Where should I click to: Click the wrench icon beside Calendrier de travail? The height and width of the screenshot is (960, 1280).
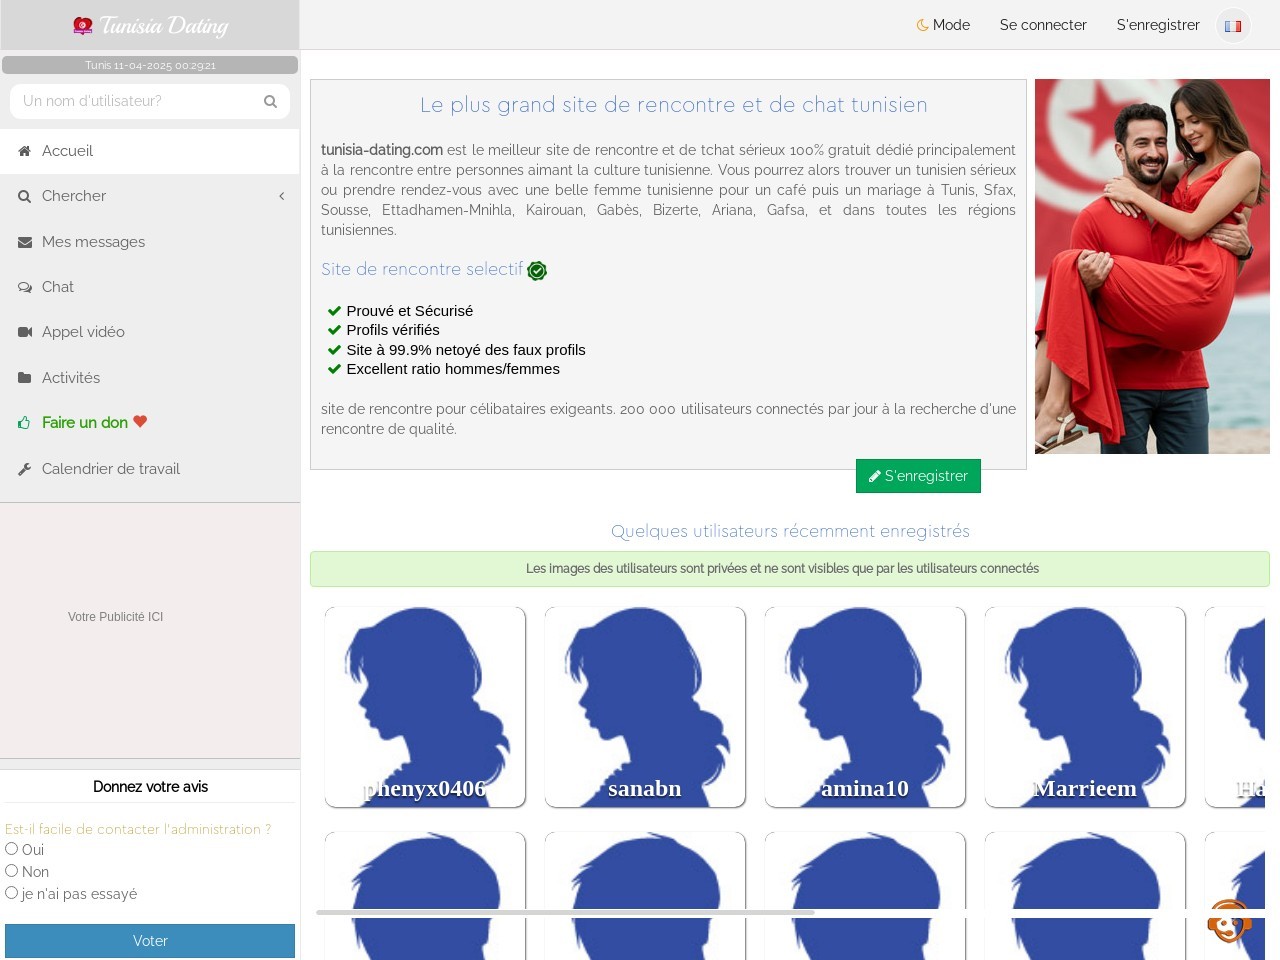tap(24, 469)
